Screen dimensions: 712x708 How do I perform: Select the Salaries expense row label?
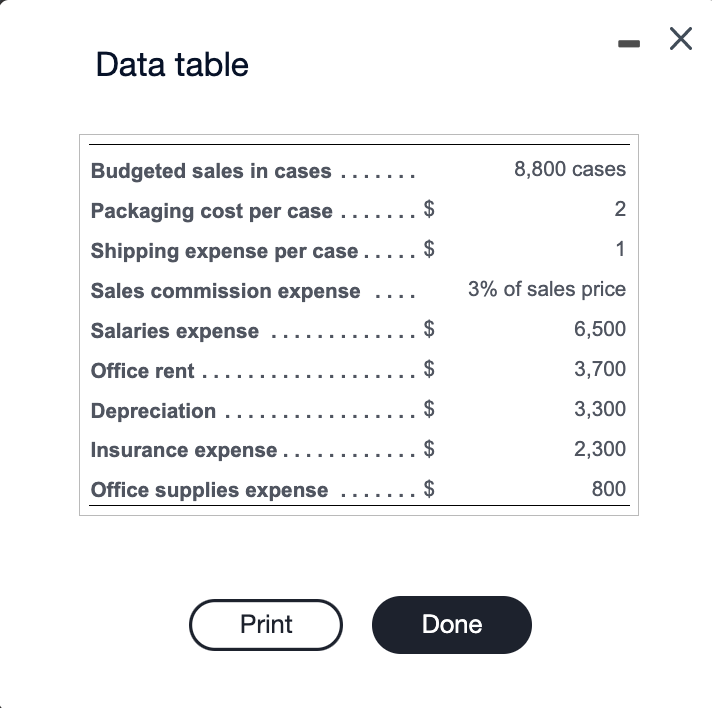click(x=175, y=331)
